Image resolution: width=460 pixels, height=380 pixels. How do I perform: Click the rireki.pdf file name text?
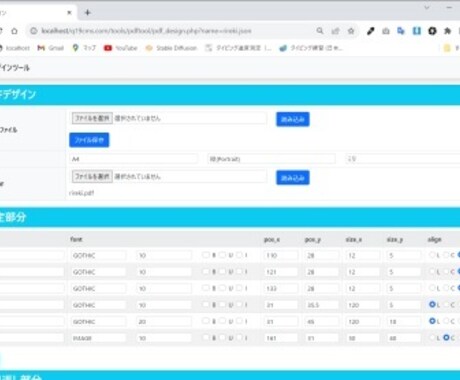tap(82, 193)
